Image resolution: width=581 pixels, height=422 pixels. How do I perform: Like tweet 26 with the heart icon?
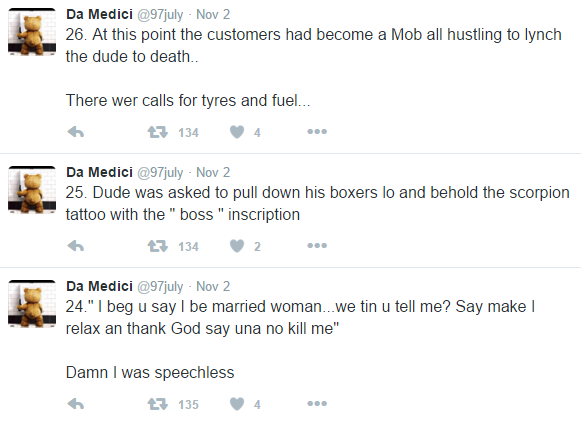point(237,132)
